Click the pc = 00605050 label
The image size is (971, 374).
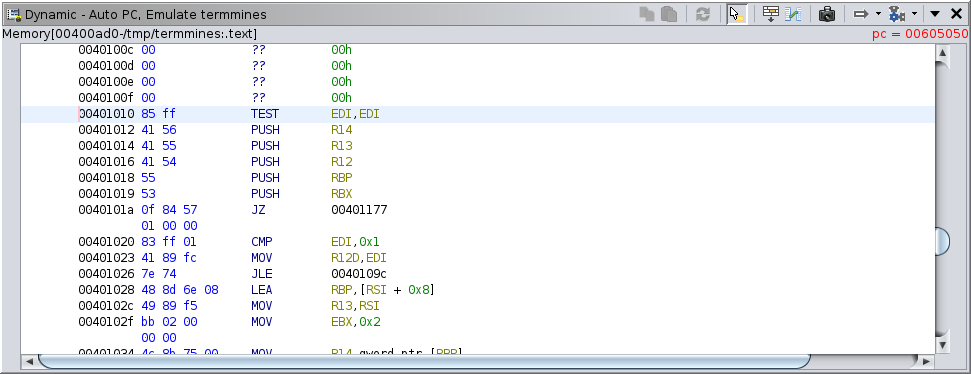pos(920,34)
